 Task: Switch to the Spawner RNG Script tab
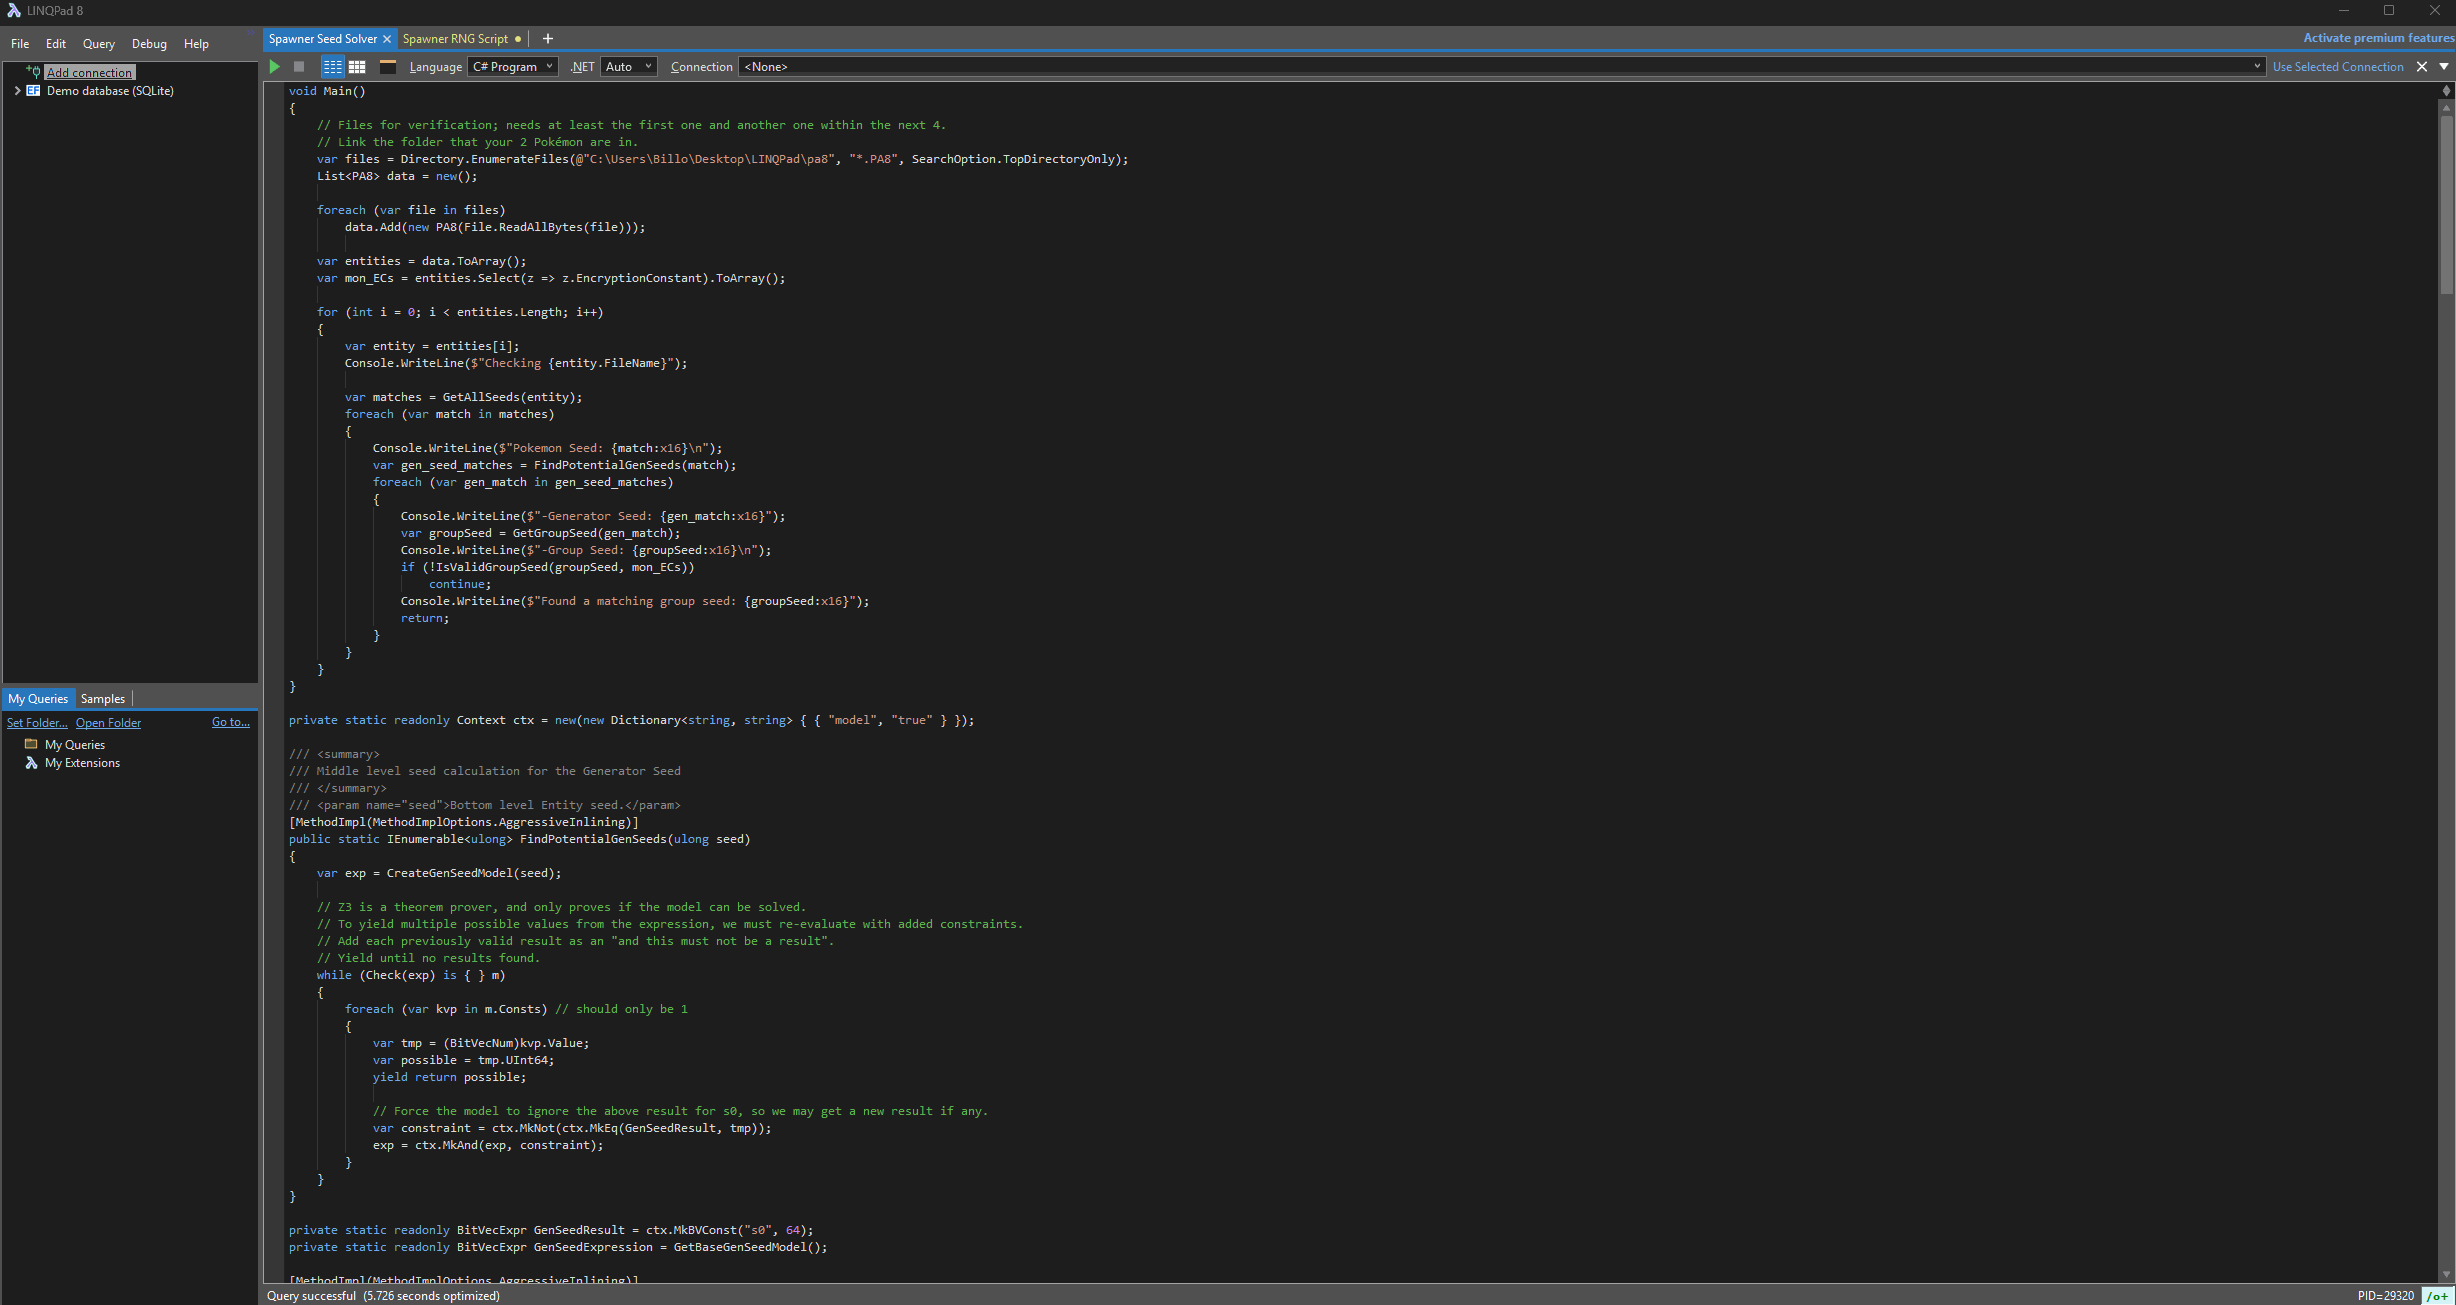[x=455, y=39]
